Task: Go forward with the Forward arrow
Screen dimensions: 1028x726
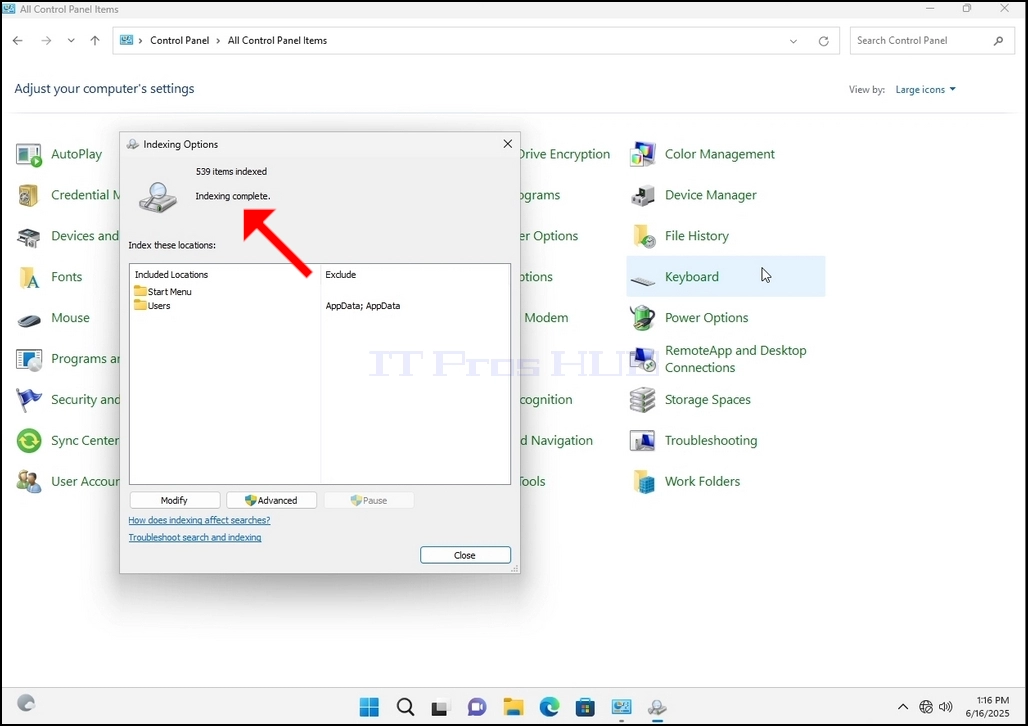Action: (x=46, y=41)
